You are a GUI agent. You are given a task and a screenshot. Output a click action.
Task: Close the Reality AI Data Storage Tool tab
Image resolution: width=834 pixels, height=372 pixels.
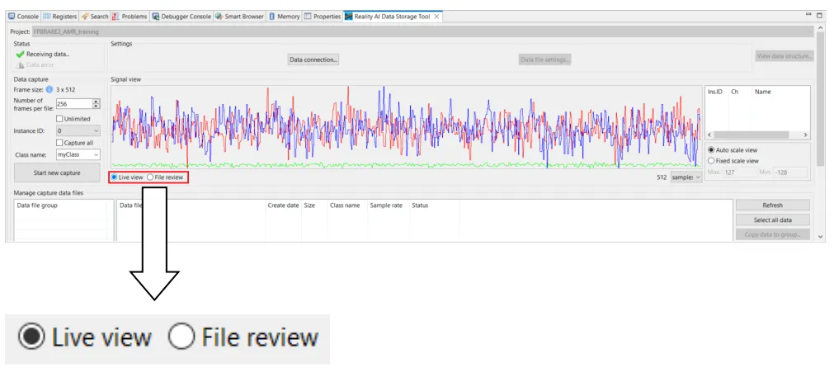437,16
